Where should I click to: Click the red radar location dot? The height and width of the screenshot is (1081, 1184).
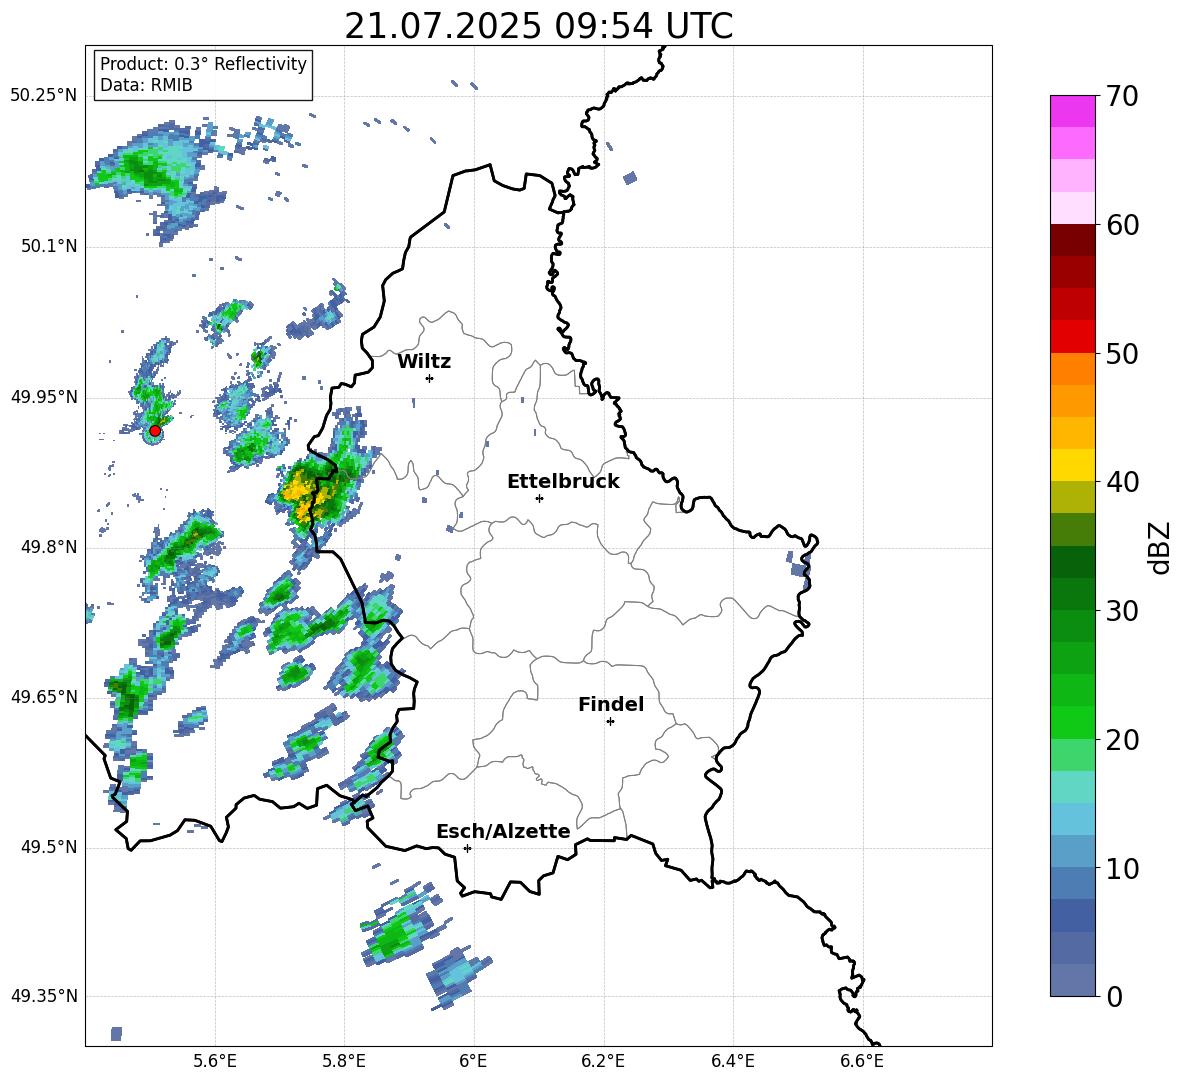pyautogui.click(x=155, y=431)
